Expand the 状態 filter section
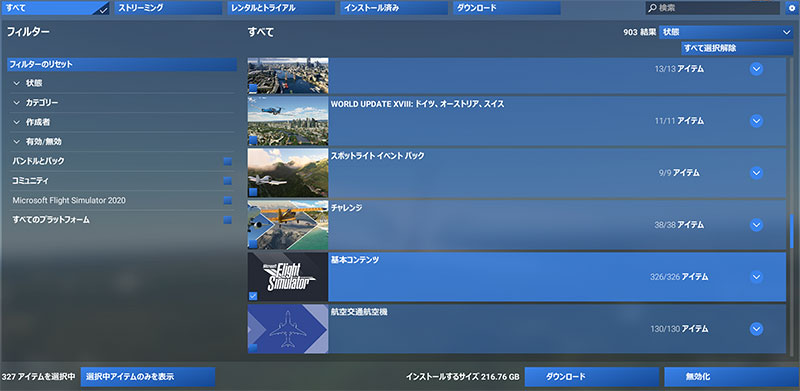This screenshot has height=391, width=800. coord(122,83)
